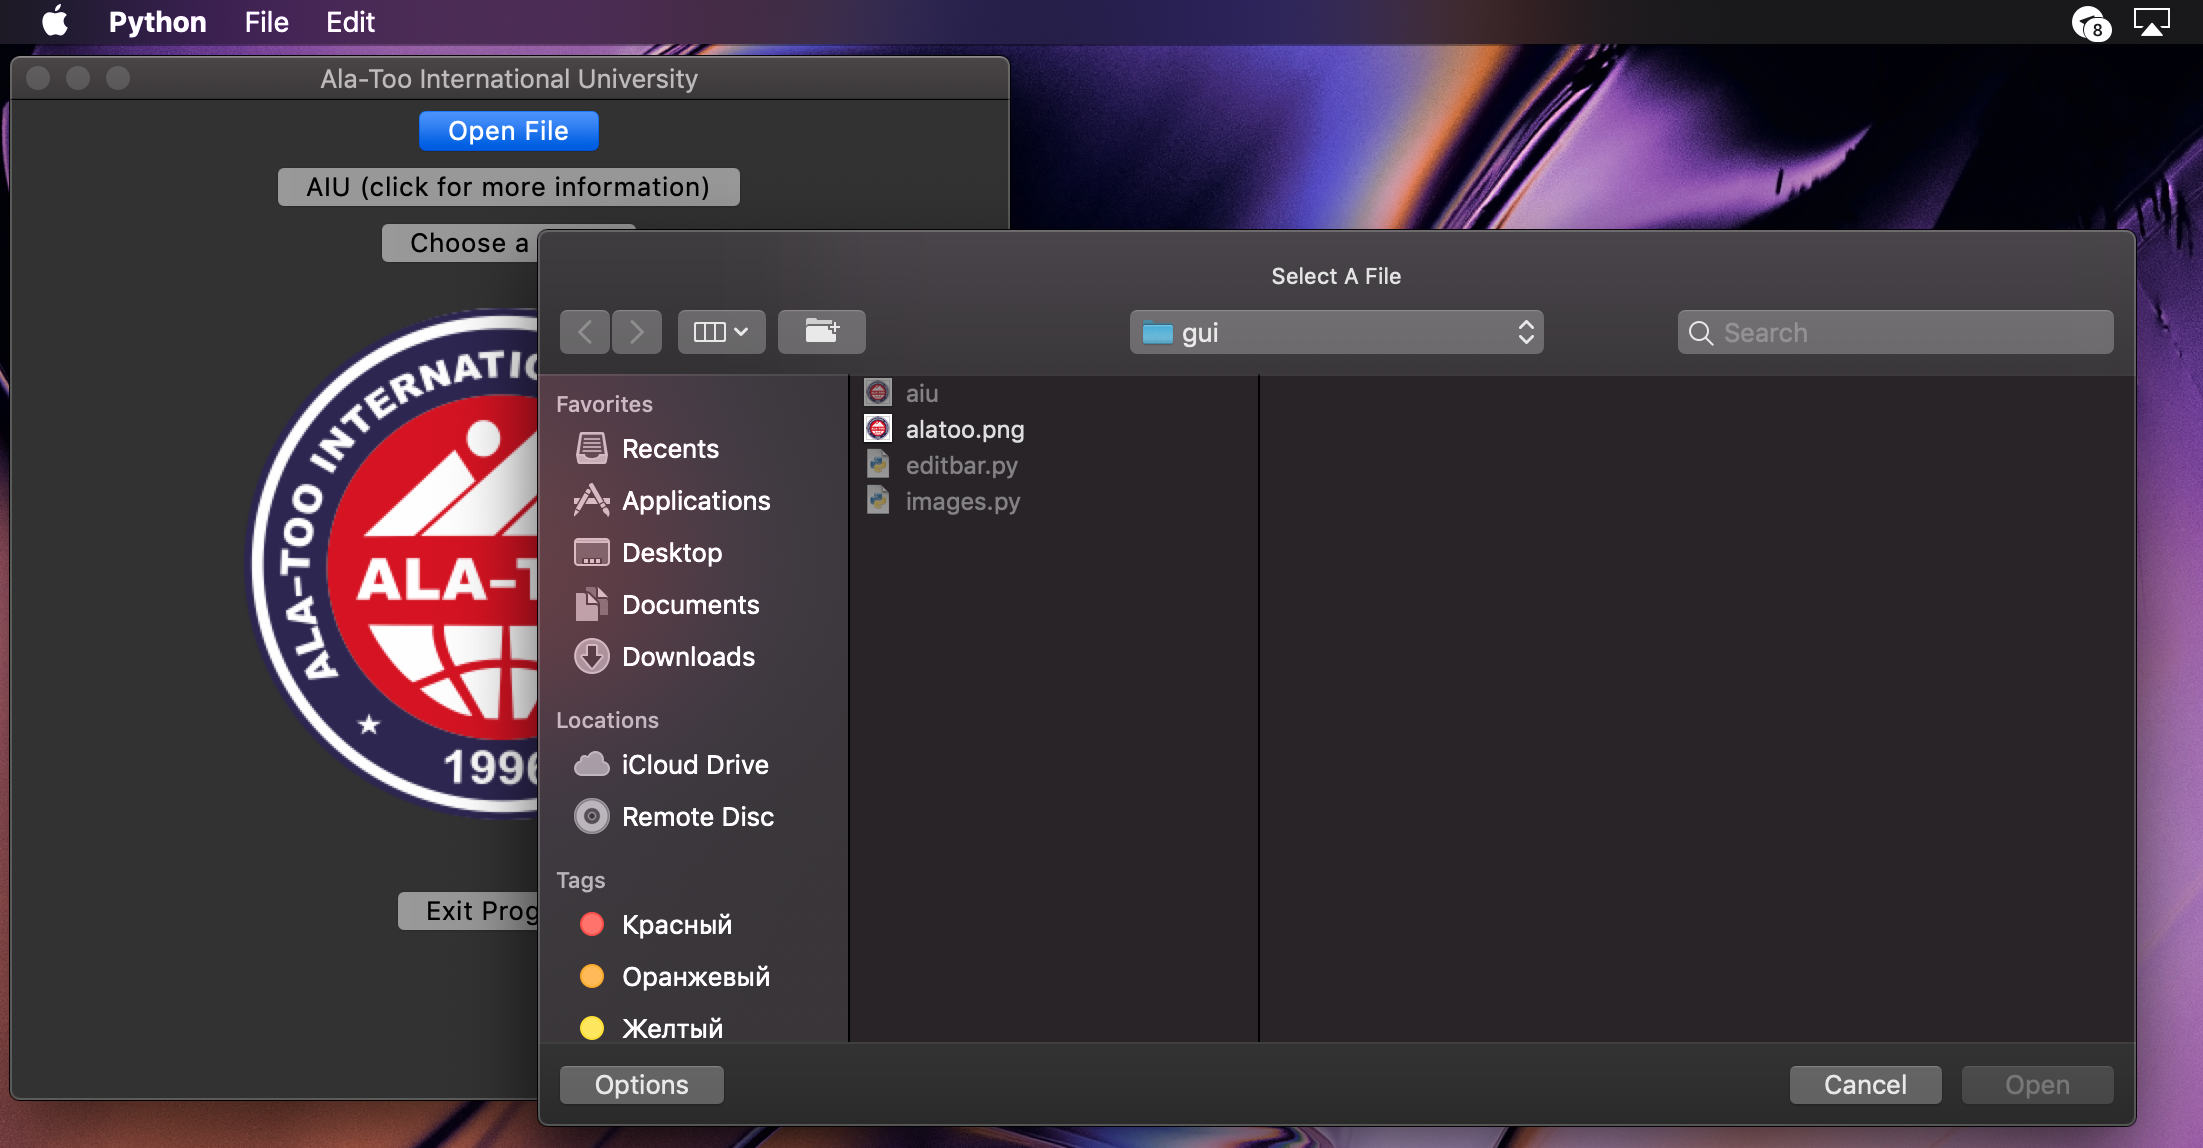
Task: Open AirPlay display menu bar icon
Action: pos(2151,22)
